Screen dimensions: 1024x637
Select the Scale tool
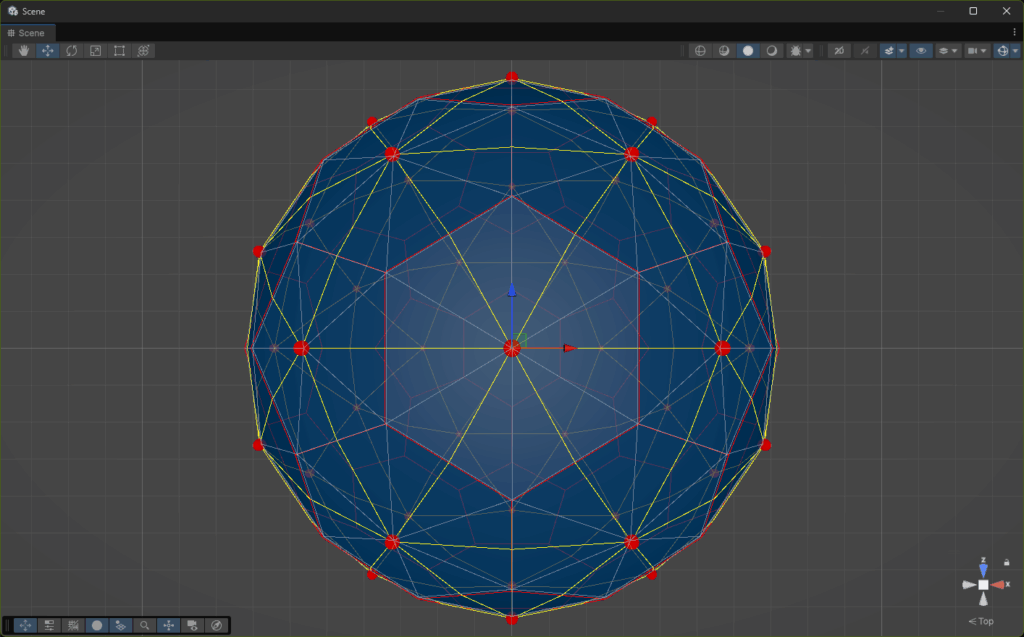[95, 51]
